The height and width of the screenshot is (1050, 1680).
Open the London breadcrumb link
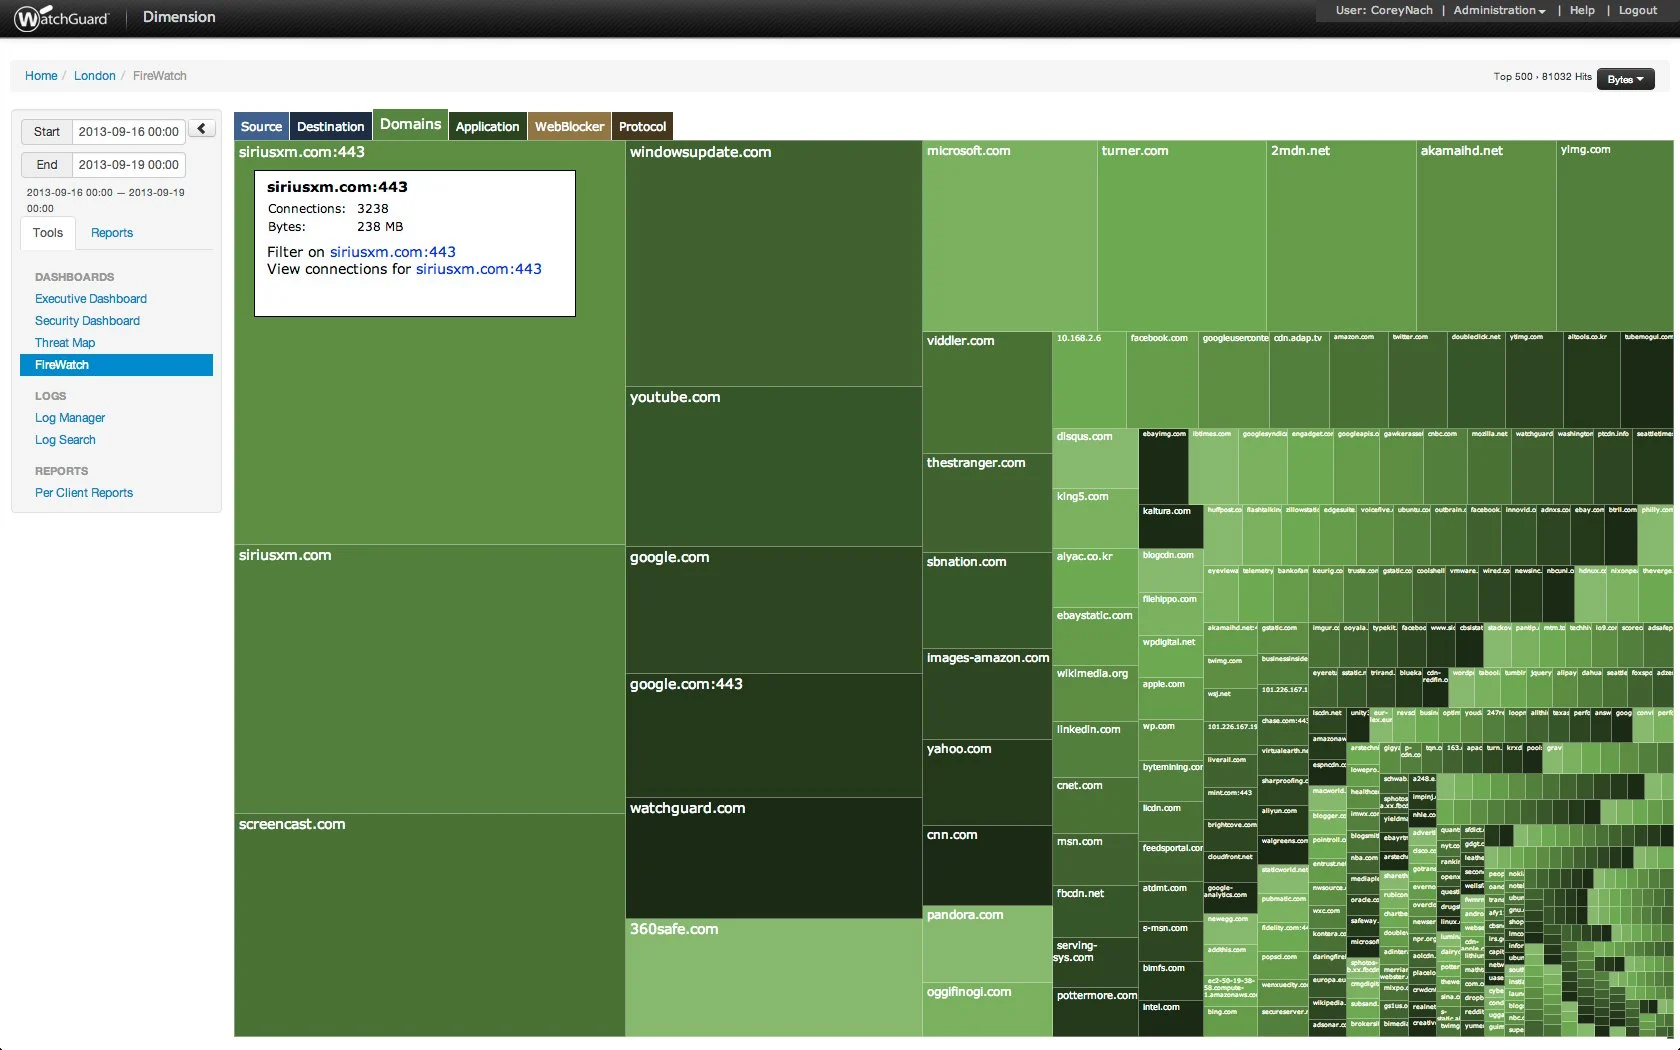[95, 76]
